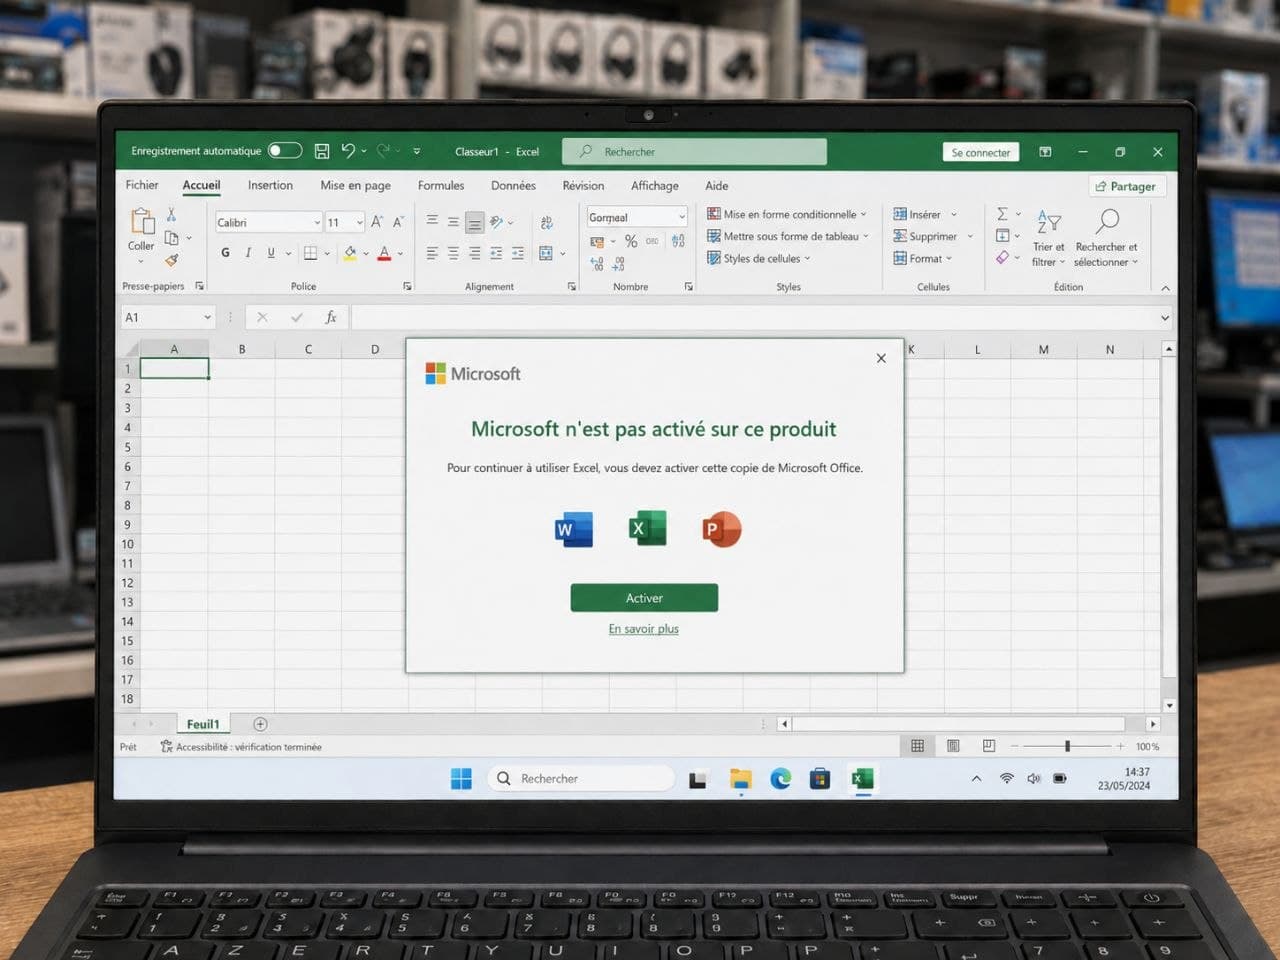Screen dimensions: 1280x960
Task: Select the Format Painter brush icon
Action: point(171,260)
